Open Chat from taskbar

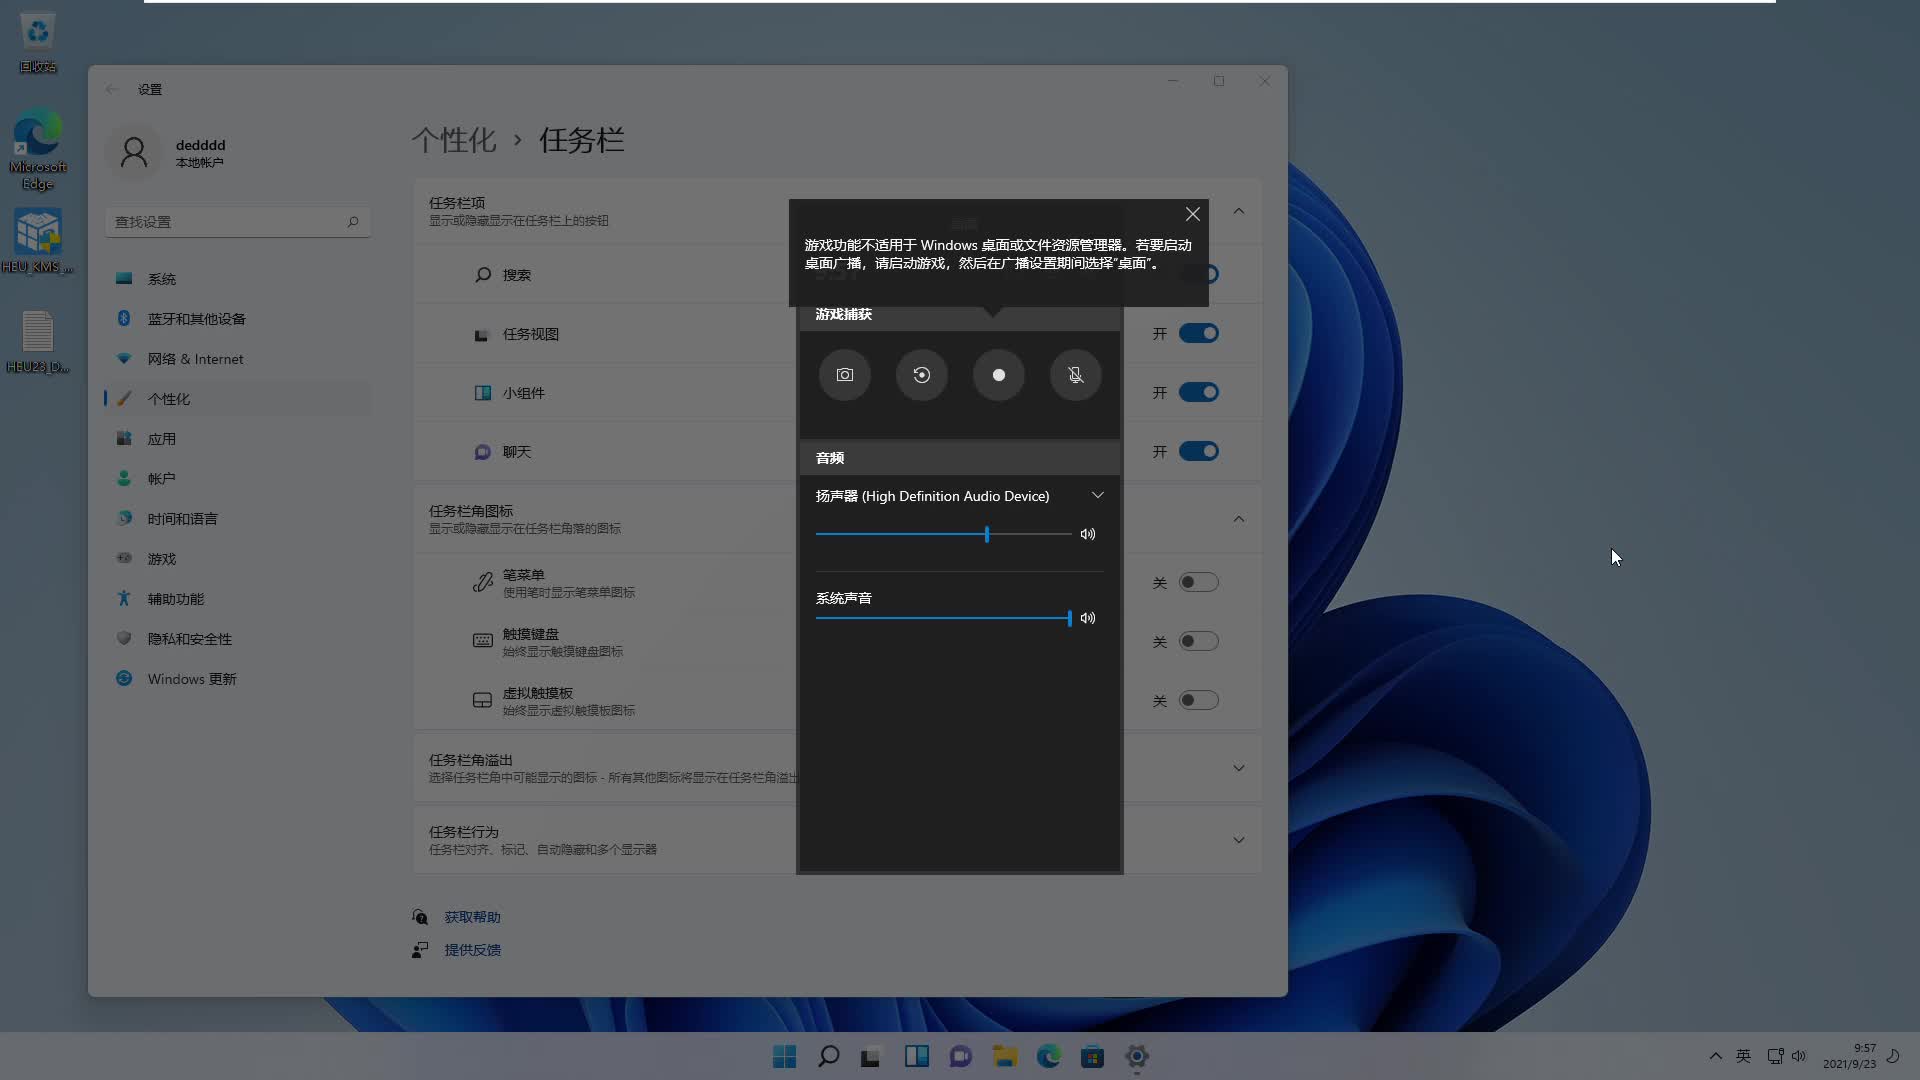click(961, 1056)
